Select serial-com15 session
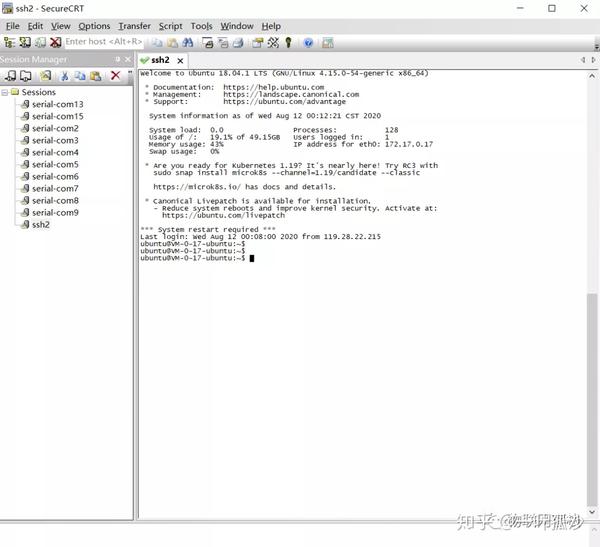This screenshot has height=547, width=600. (x=57, y=116)
